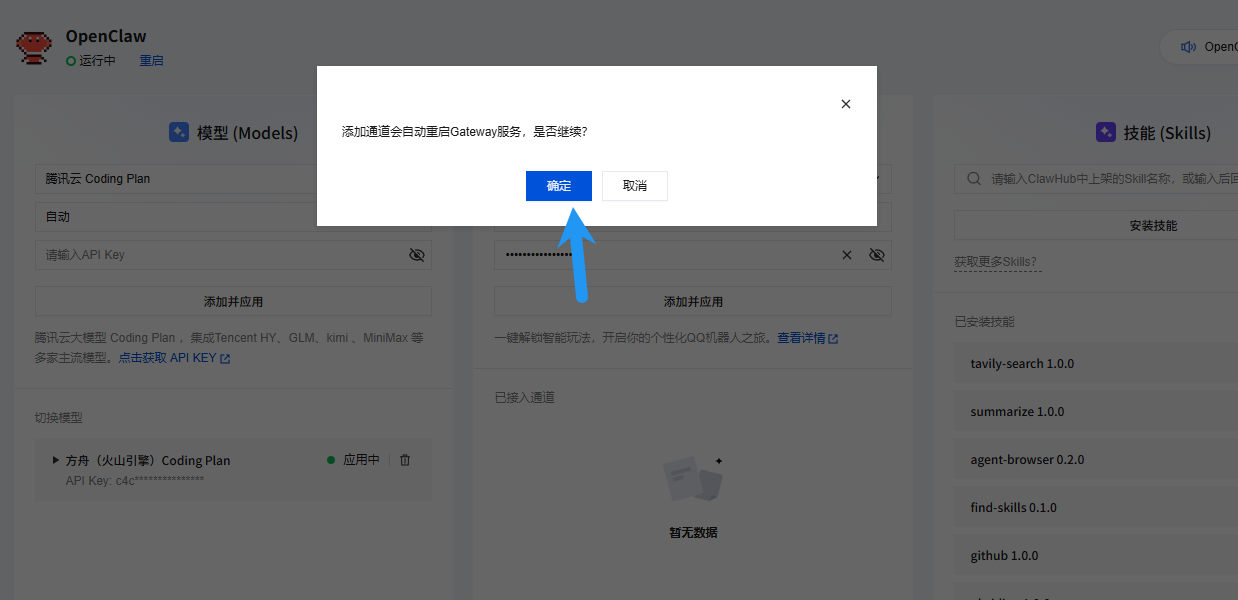
Task: Close the Gateway restart confirmation dialog
Action: (846, 104)
